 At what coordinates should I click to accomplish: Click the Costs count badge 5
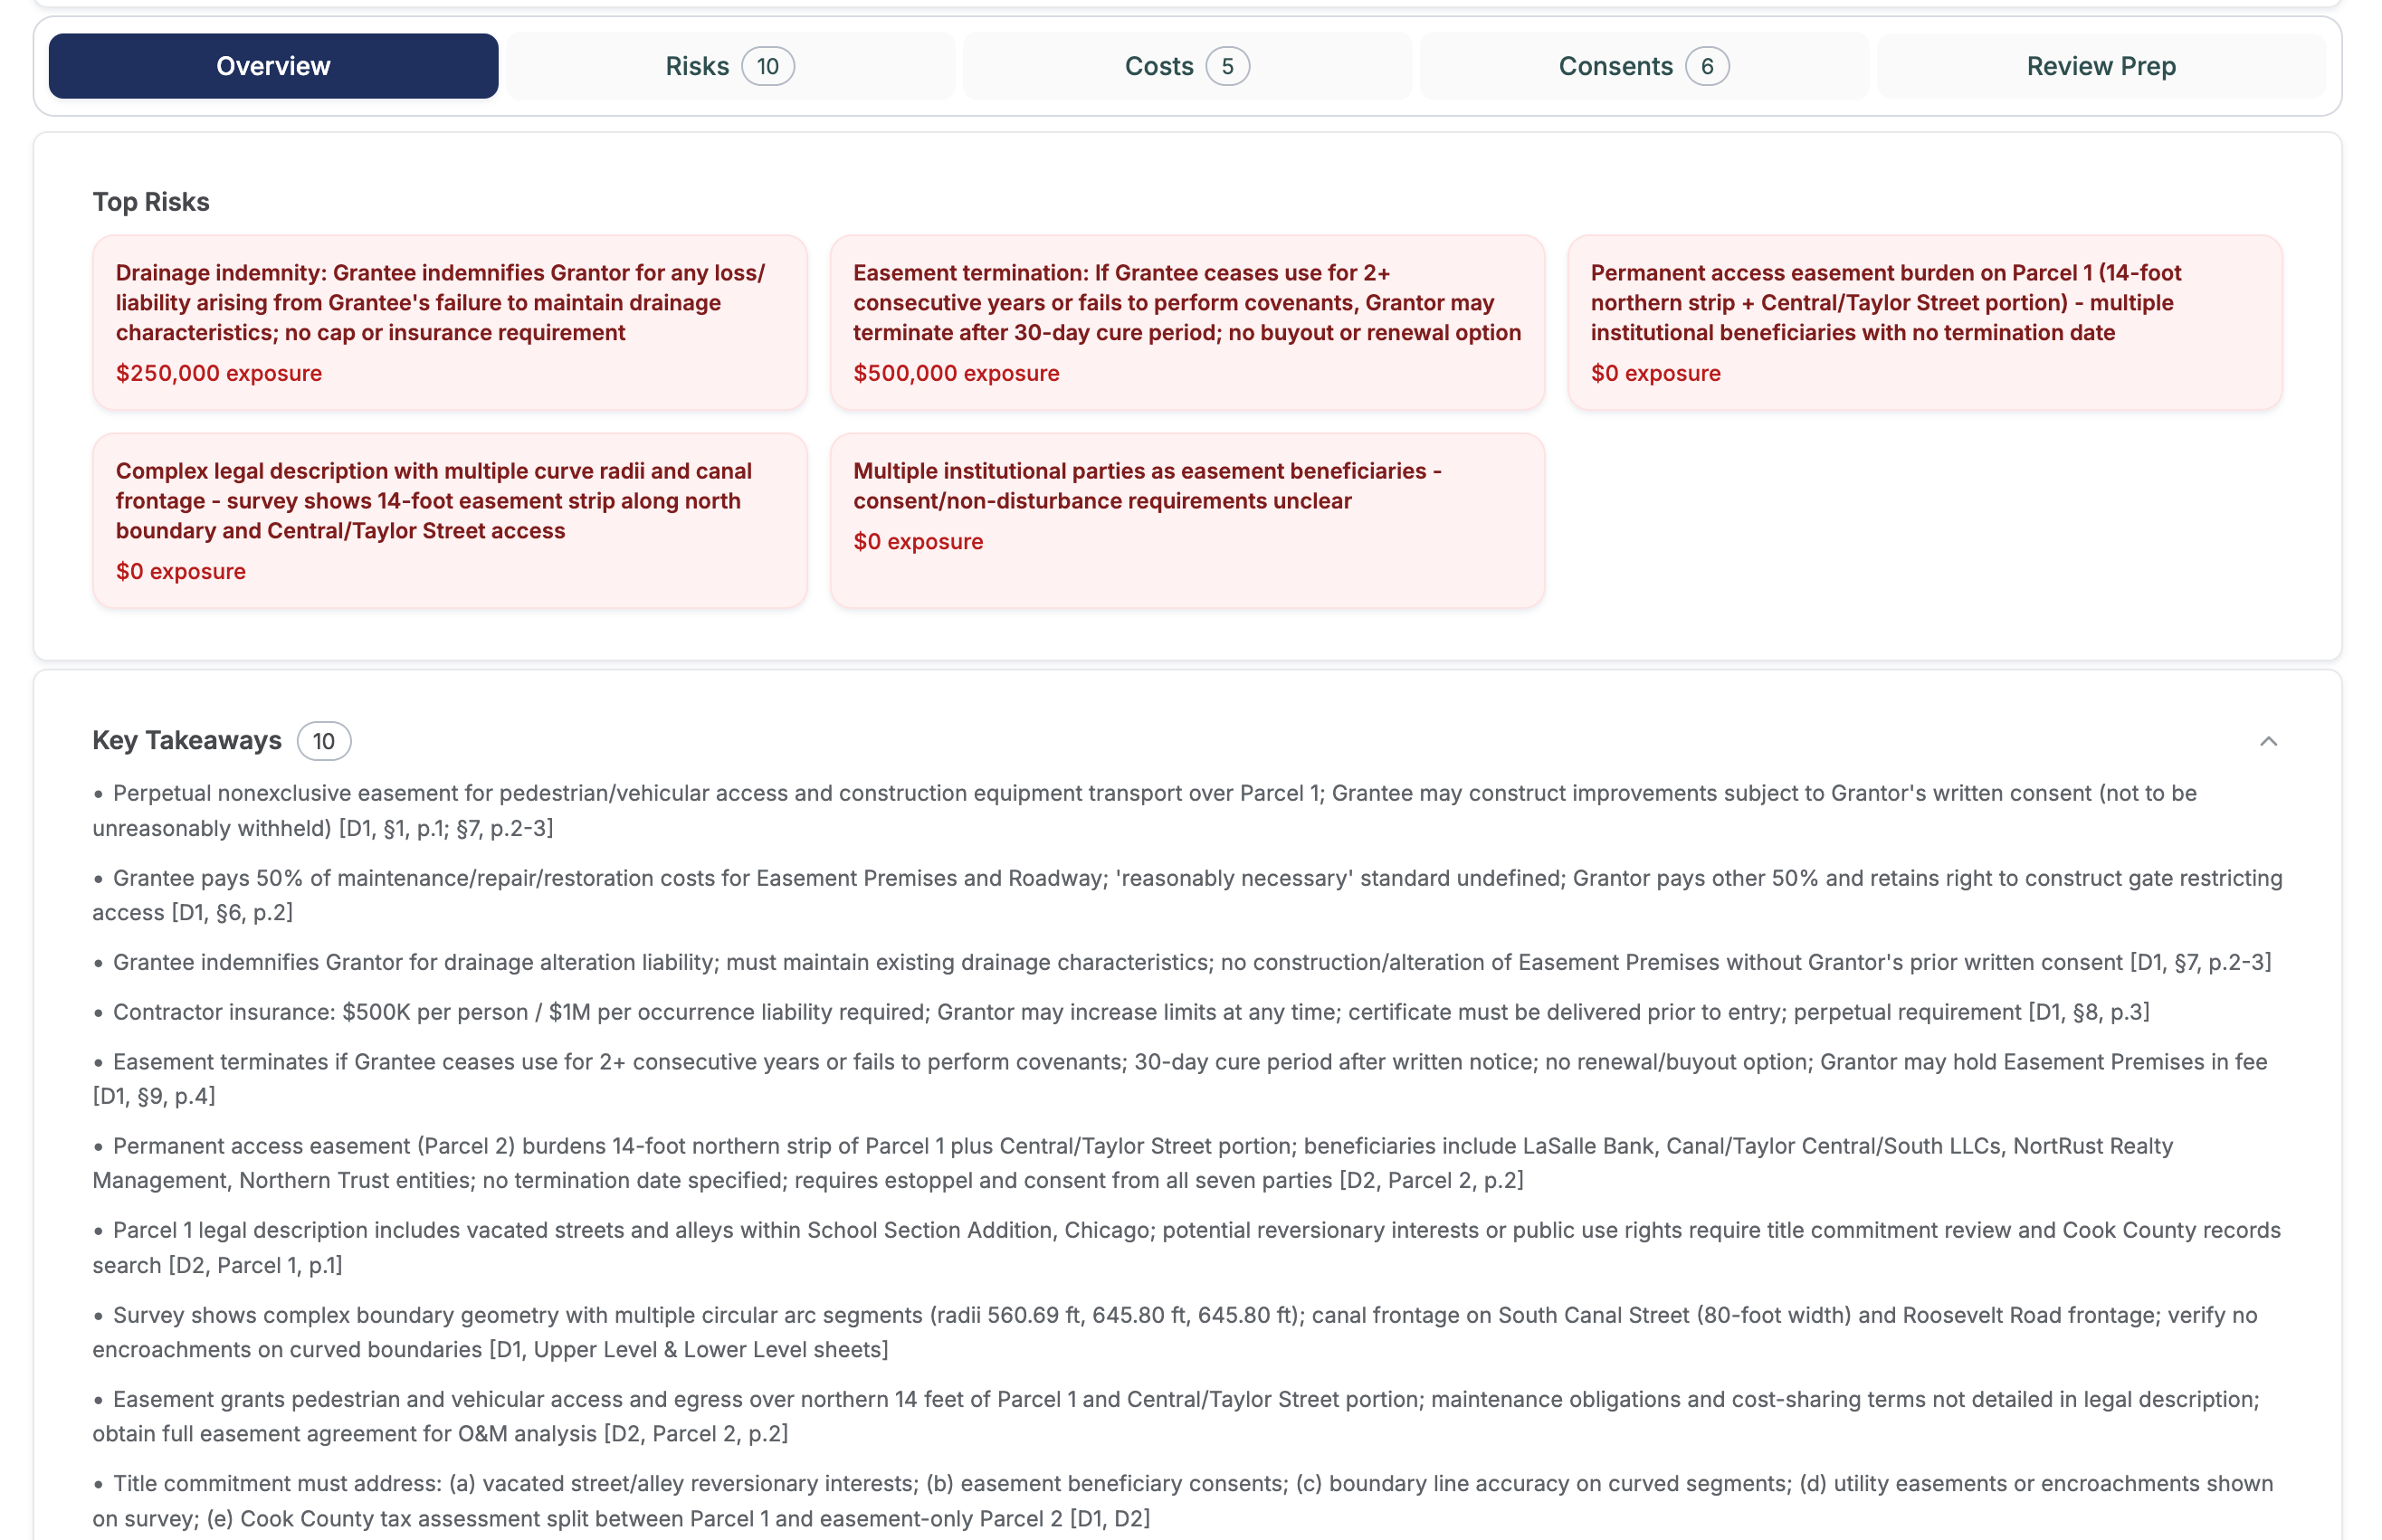(1227, 66)
